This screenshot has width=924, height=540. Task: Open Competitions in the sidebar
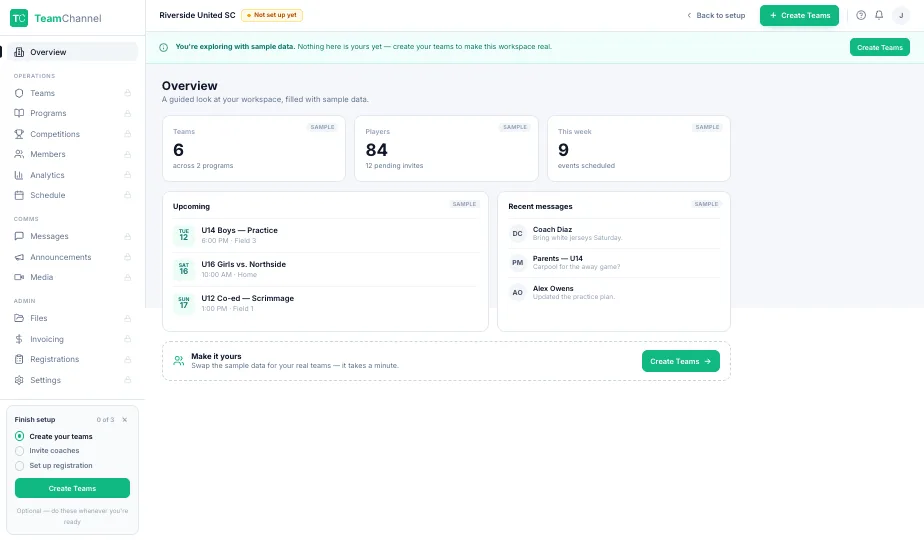click(x=72, y=134)
